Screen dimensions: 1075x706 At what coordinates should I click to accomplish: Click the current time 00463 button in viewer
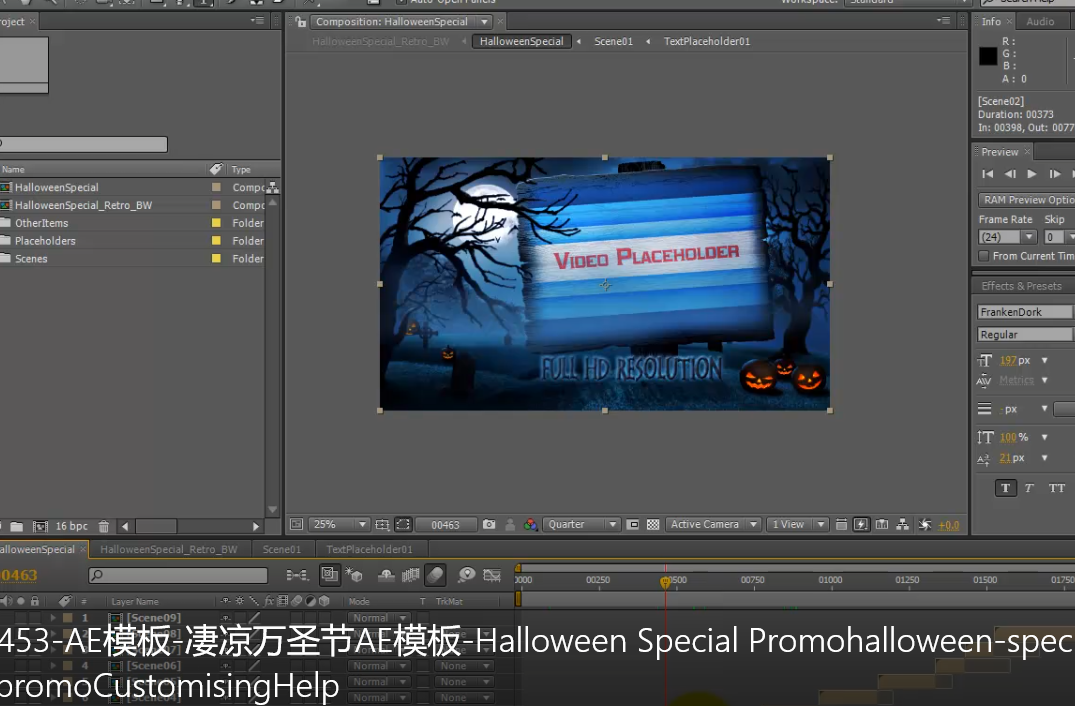click(x=446, y=525)
